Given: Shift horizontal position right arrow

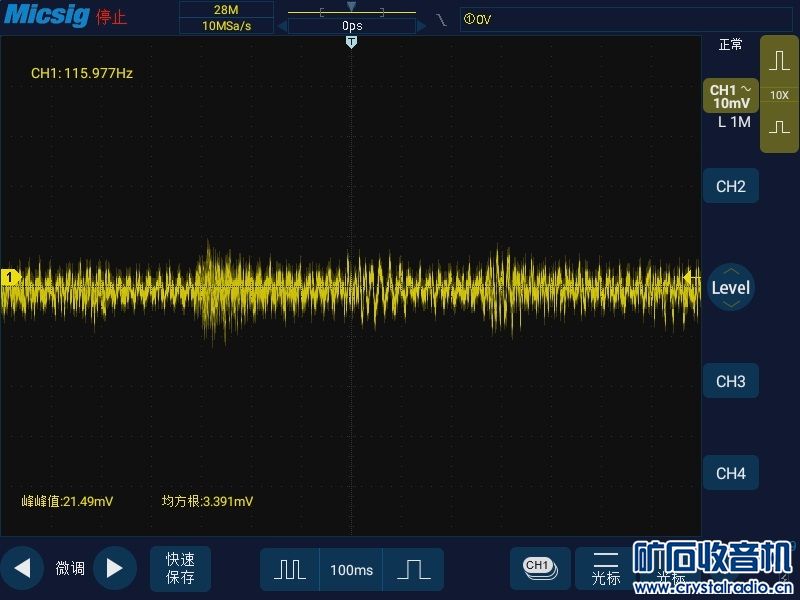Looking at the screenshot, I should coord(421,26).
